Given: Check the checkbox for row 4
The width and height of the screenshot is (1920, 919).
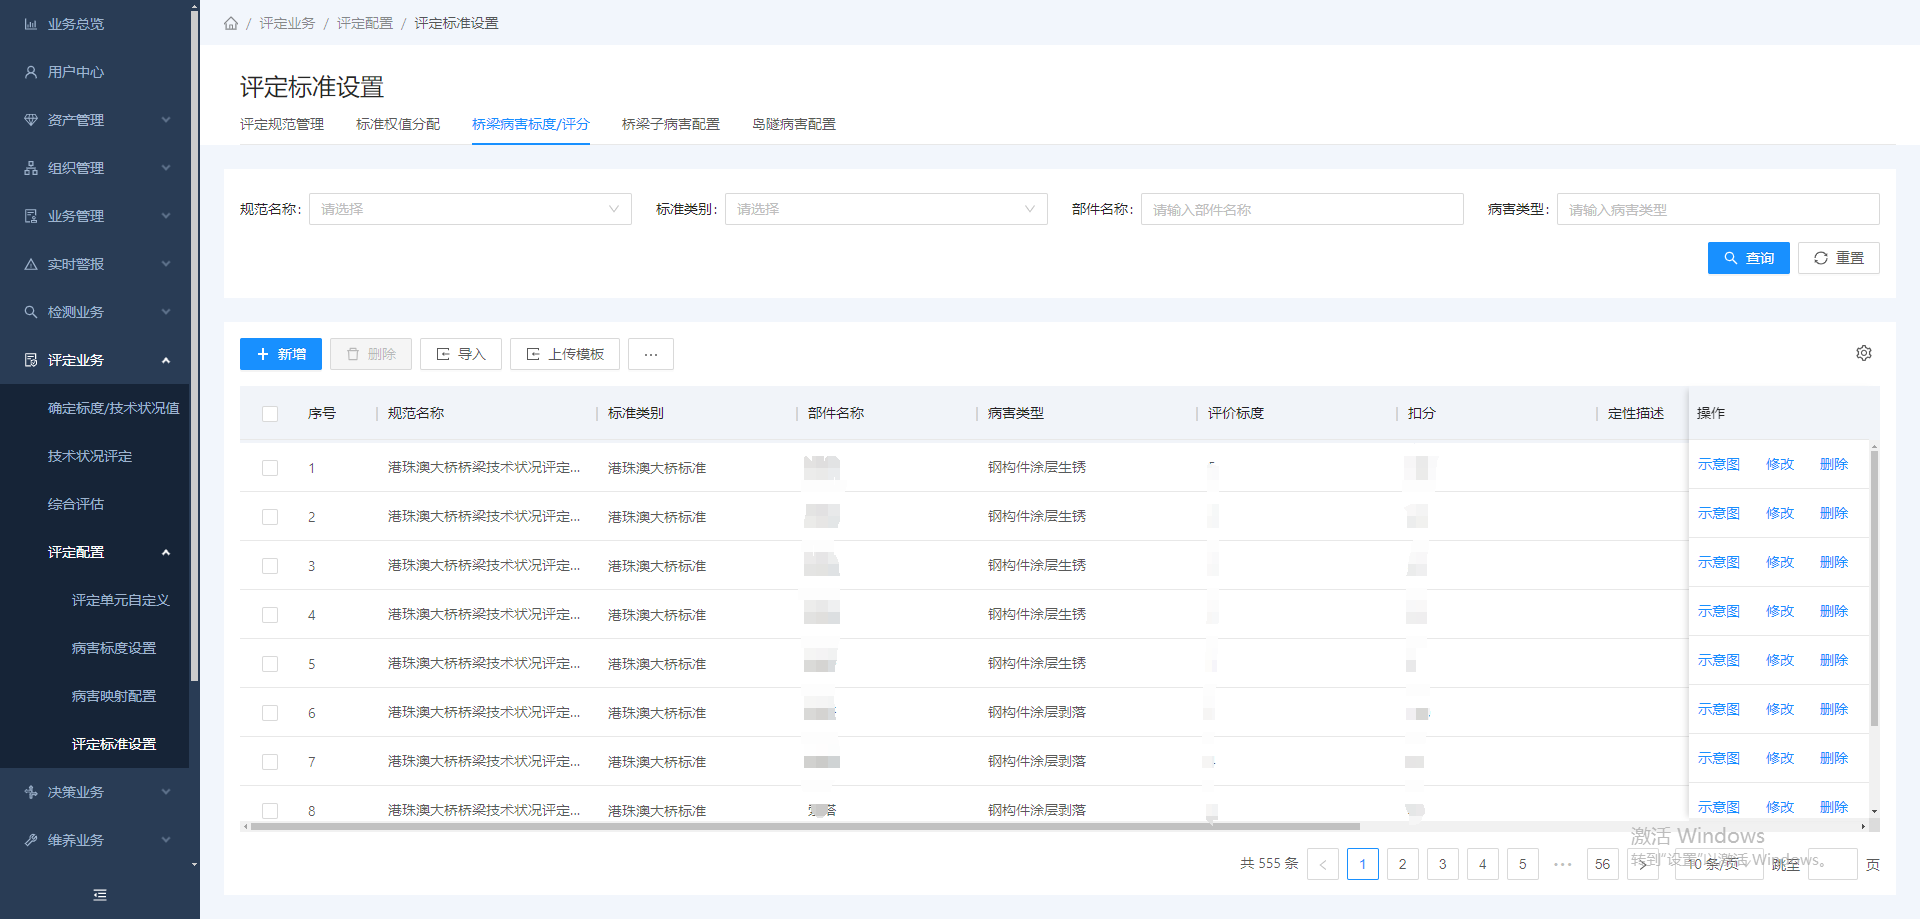Looking at the screenshot, I should tap(270, 615).
